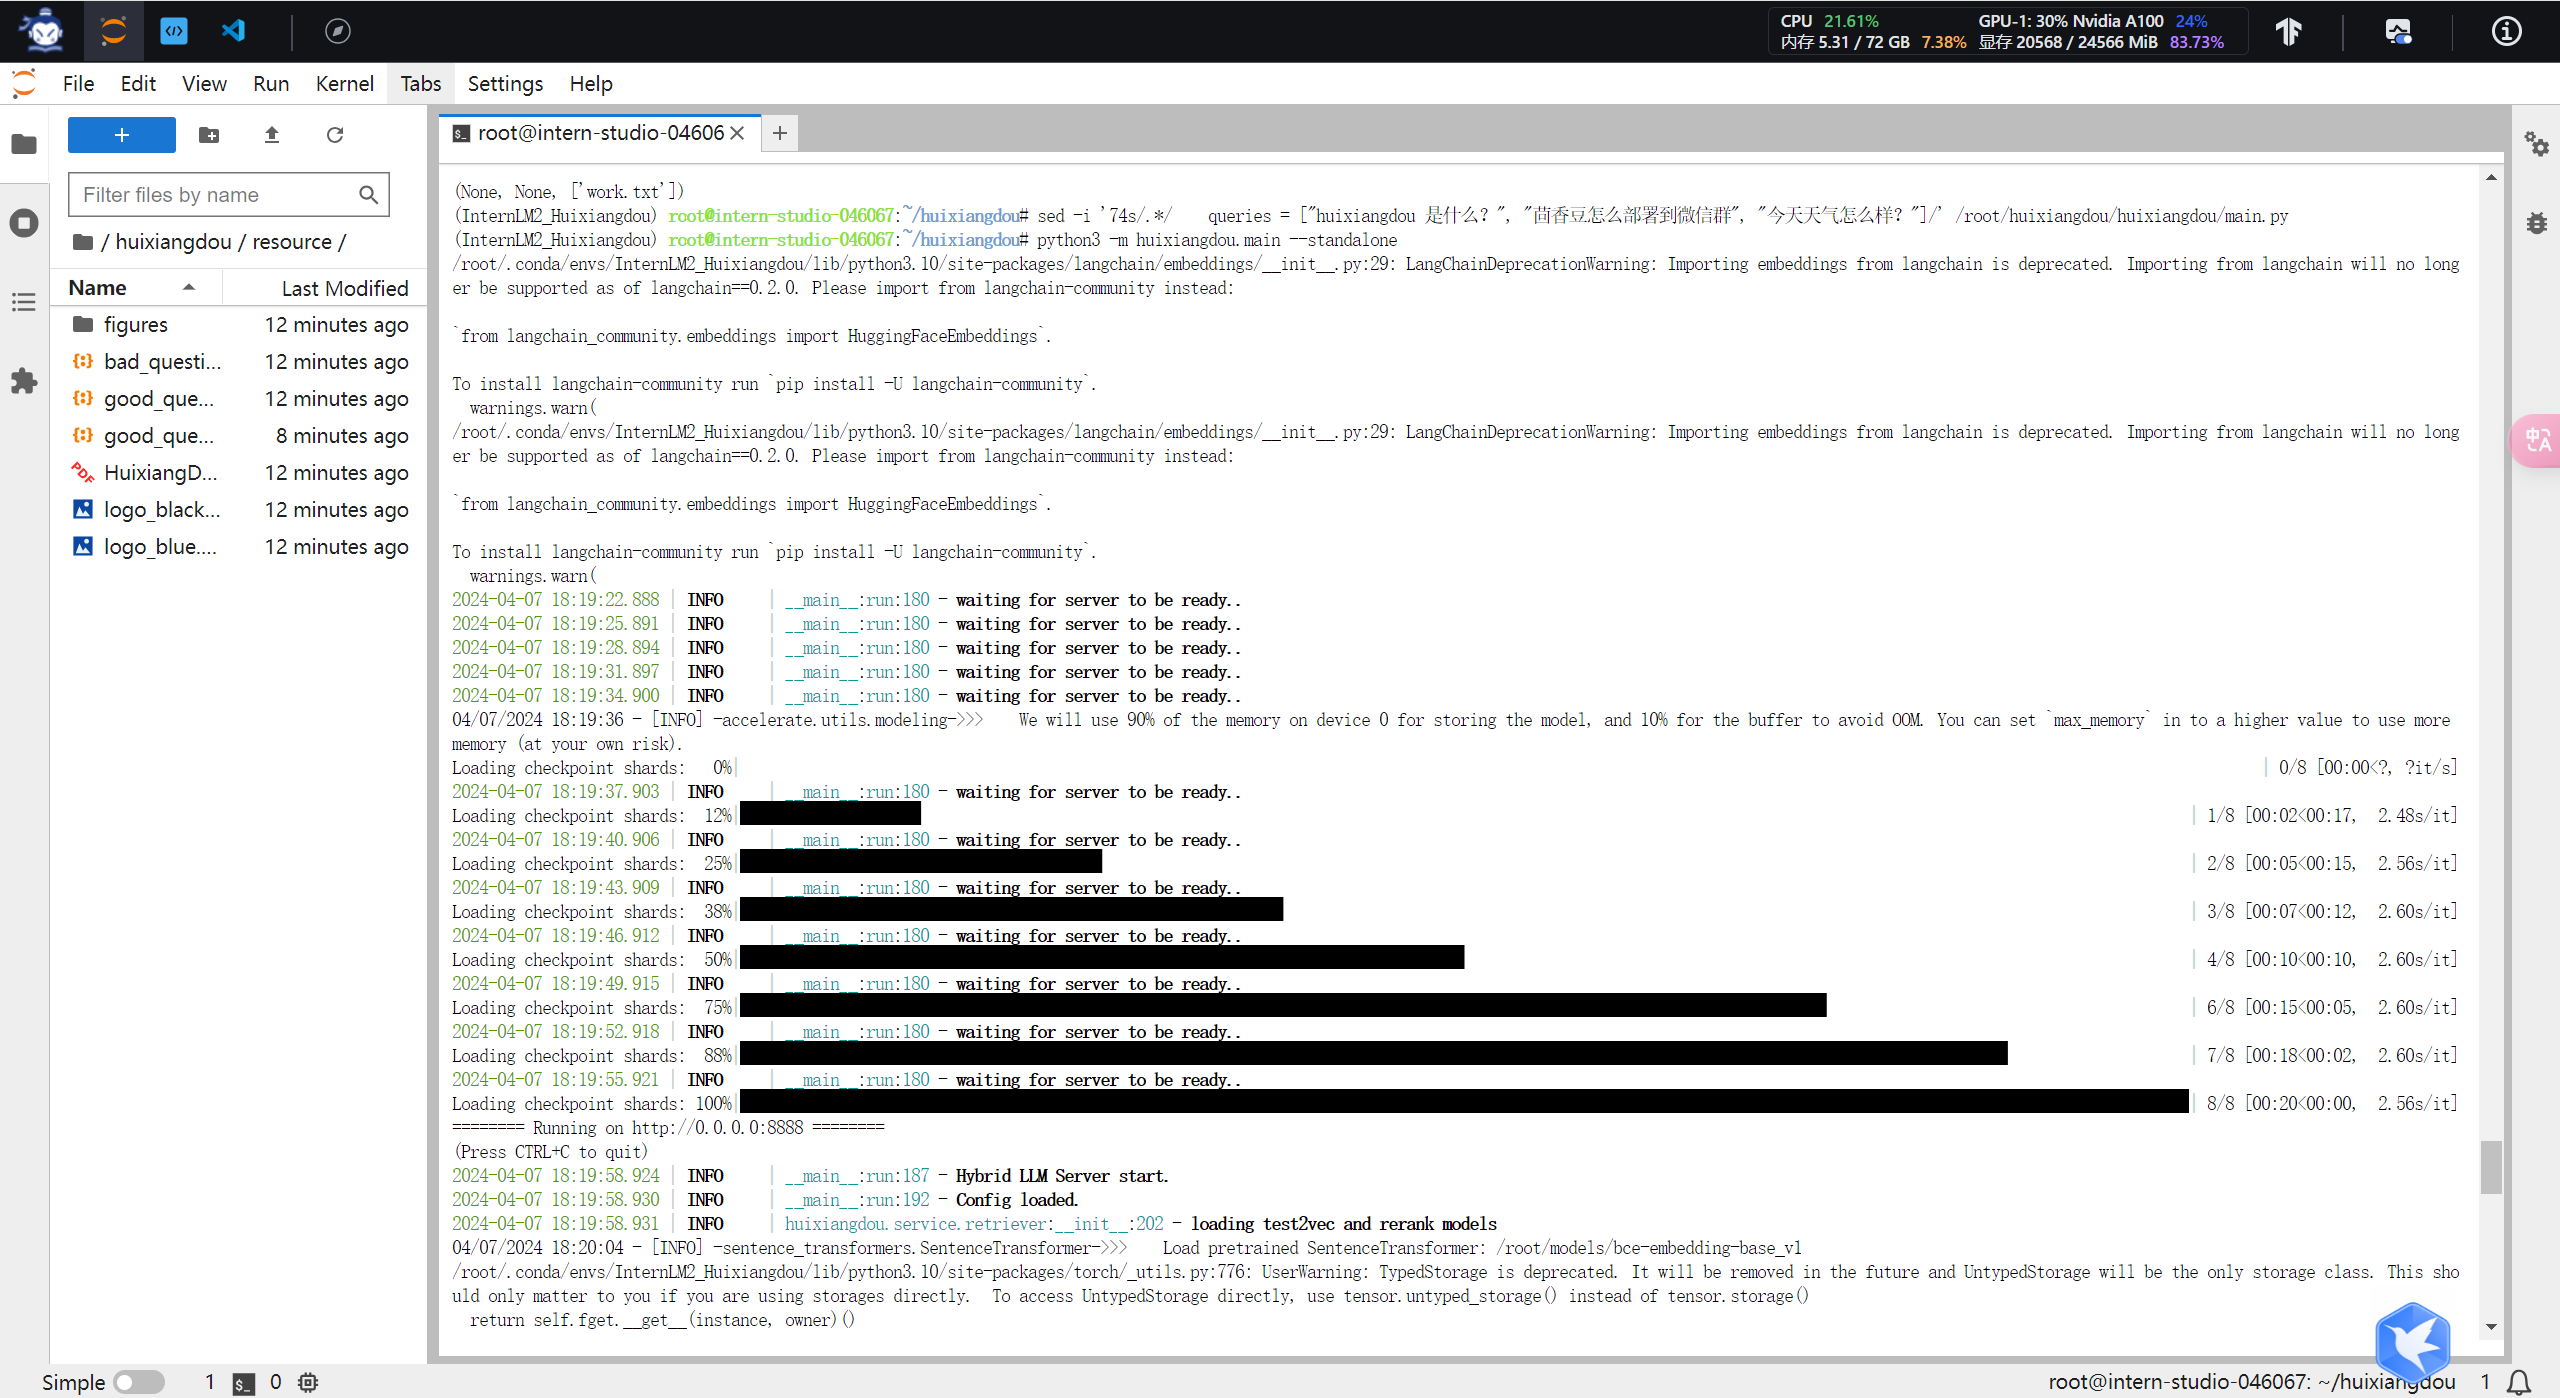Viewport: 2560px width, 1398px height.
Task: Click the Filter files by name field
Action: pyautogui.click(x=217, y=195)
